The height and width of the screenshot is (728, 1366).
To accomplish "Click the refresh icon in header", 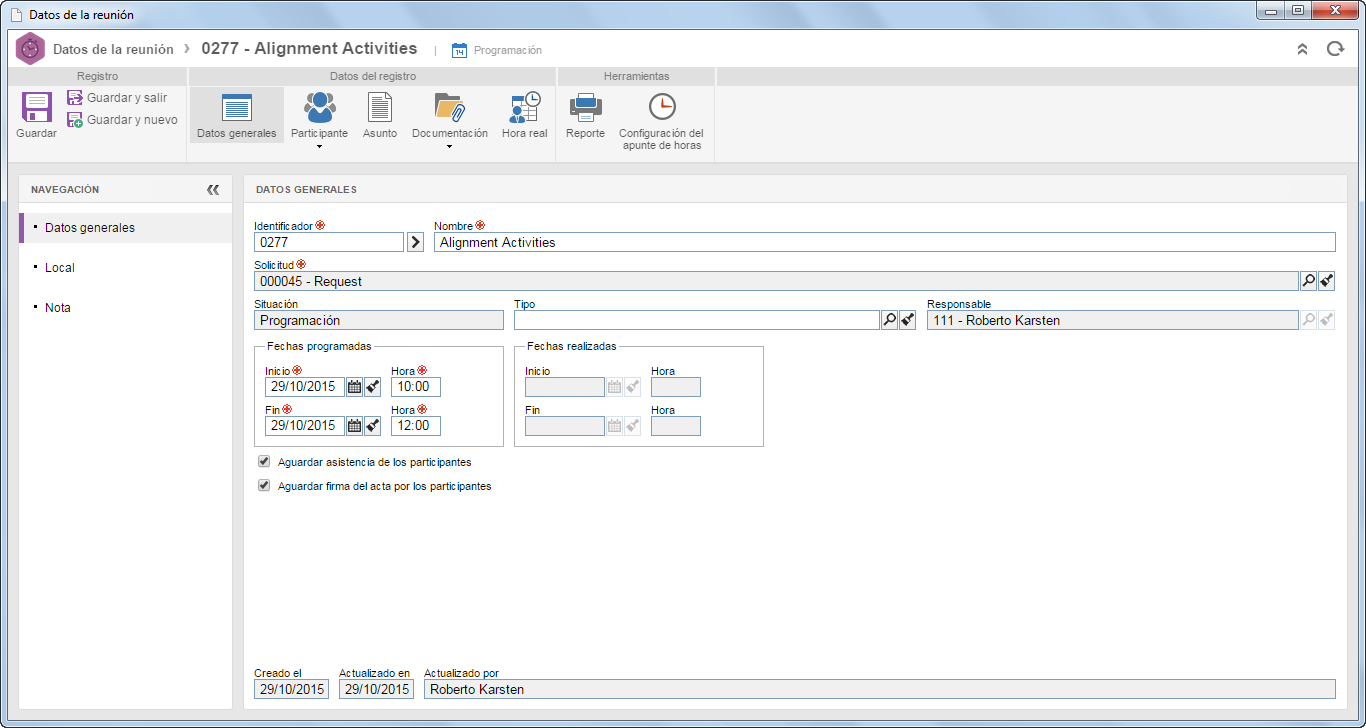I will pyautogui.click(x=1335, y=49).
